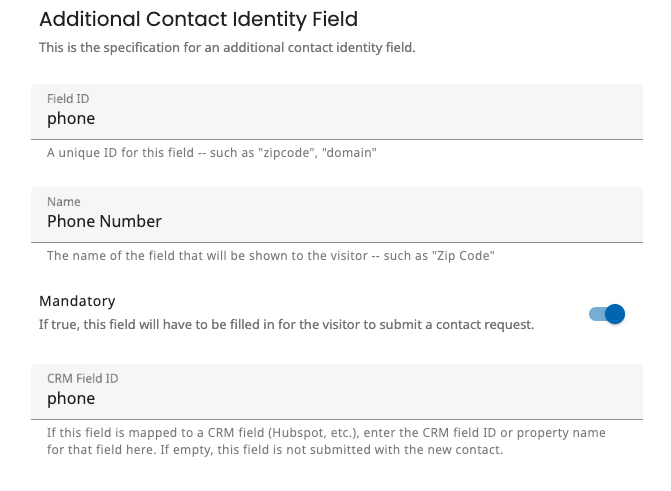Click the 'Field ID' floating label
The image size is (671, 491).
(68, 98)
